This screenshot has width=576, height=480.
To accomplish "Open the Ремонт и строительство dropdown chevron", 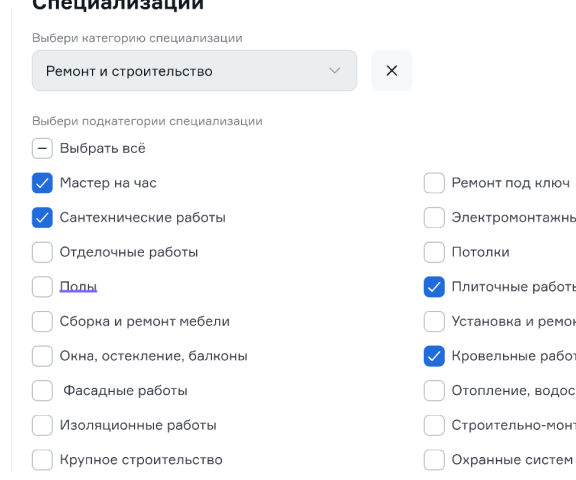I will tap(334, 71).
